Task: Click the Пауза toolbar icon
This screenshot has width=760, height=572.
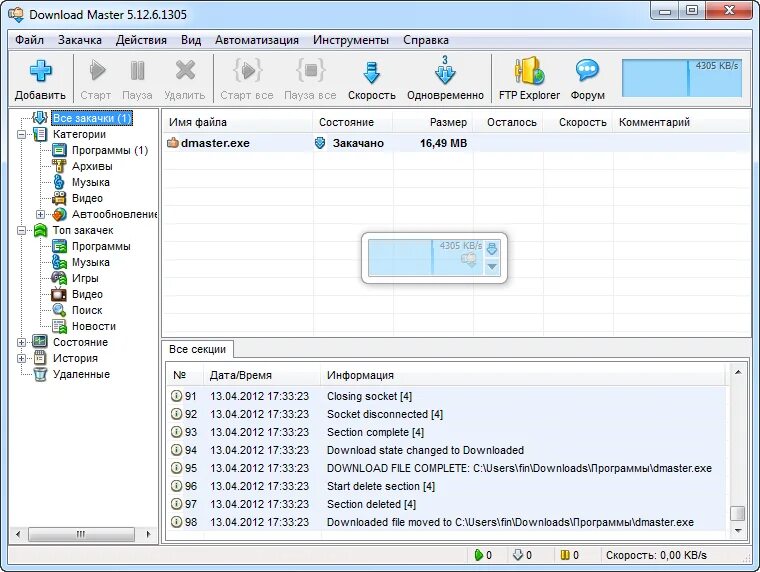Action: [138, 71]
